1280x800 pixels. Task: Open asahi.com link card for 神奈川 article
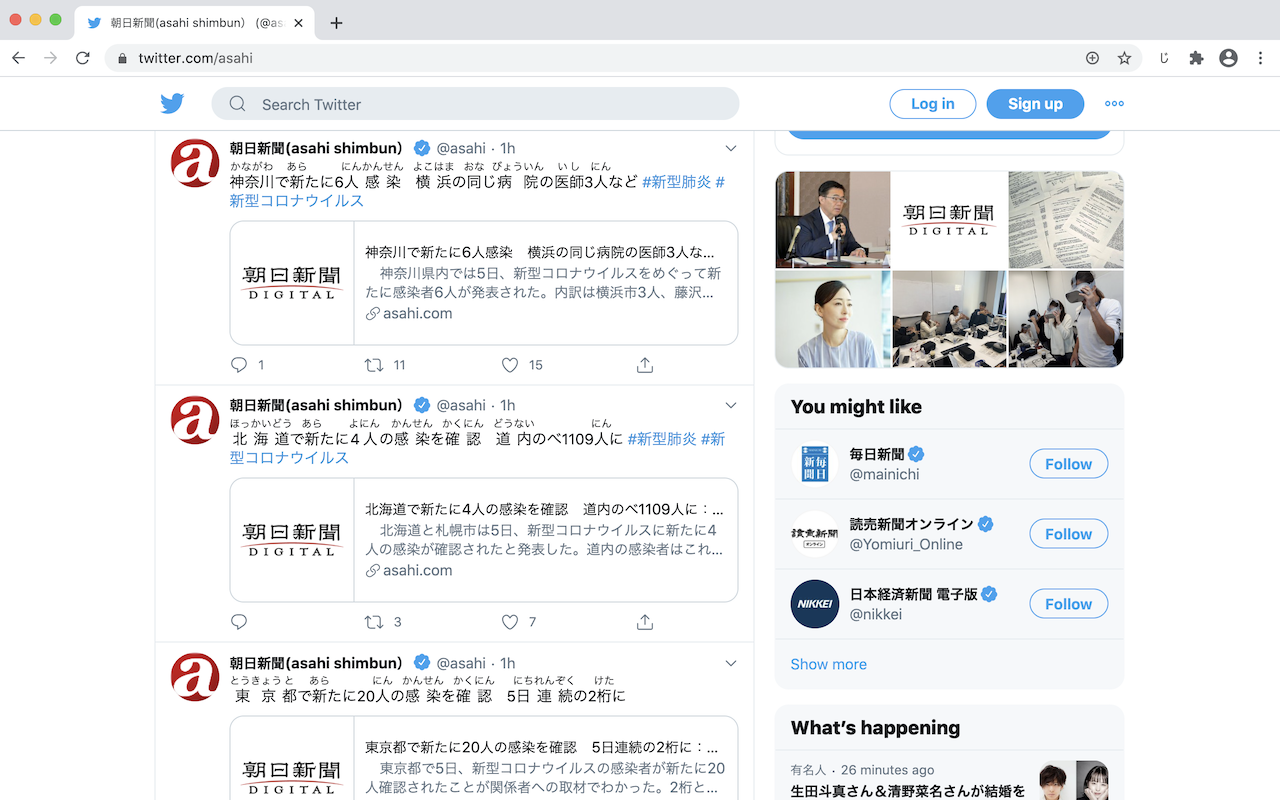484,283
